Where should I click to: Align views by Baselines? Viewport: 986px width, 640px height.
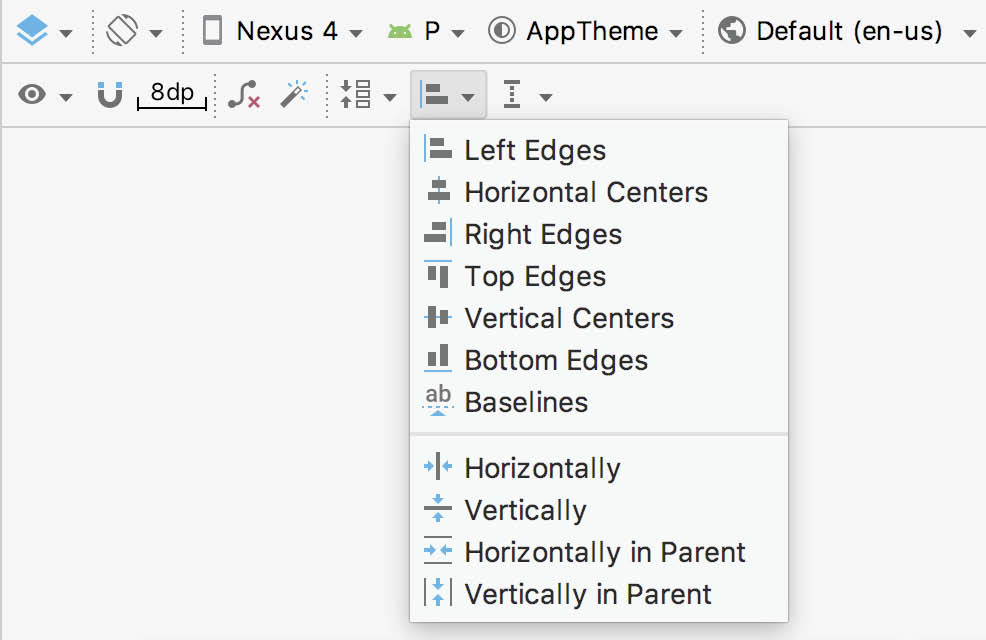coord(526,402)
